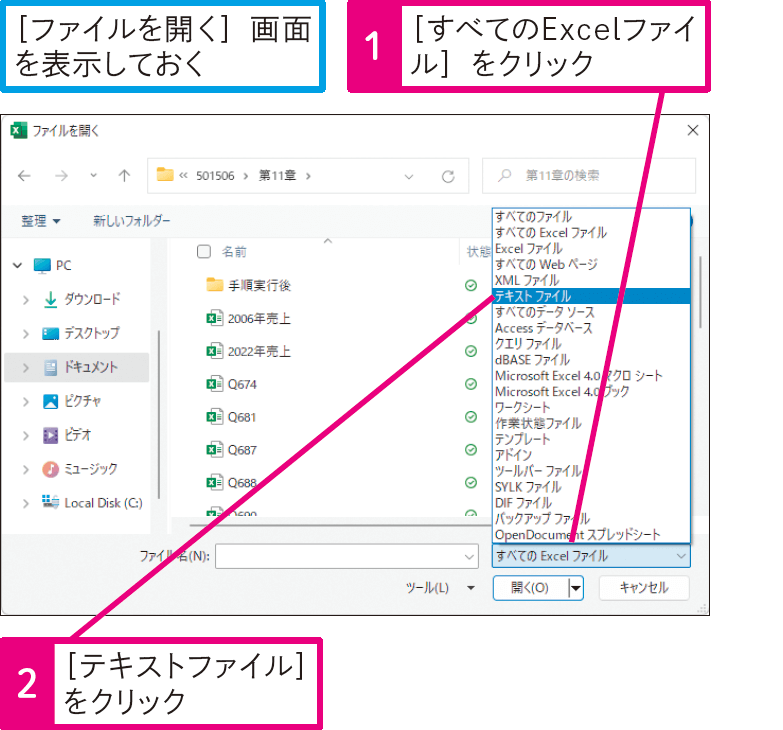
Task: Expand the デスクトップ tree node
Action: coord(26,334)
